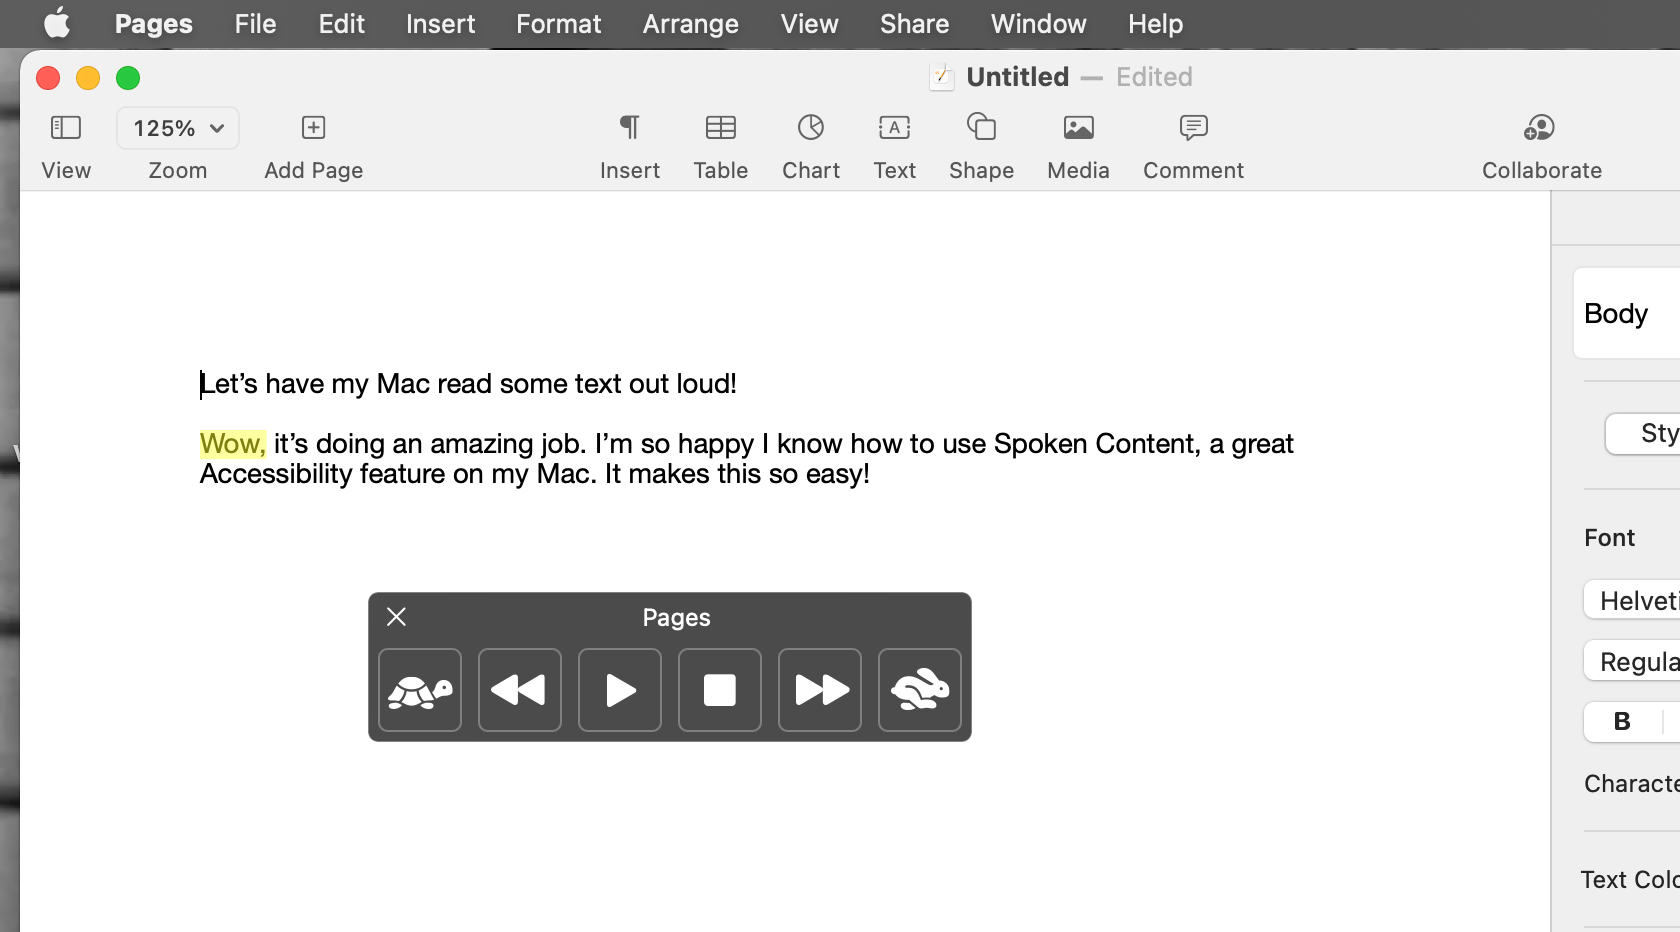1680x932 pixels.
Task: Click the Media toolbar icon
Action: (1077, 128)
